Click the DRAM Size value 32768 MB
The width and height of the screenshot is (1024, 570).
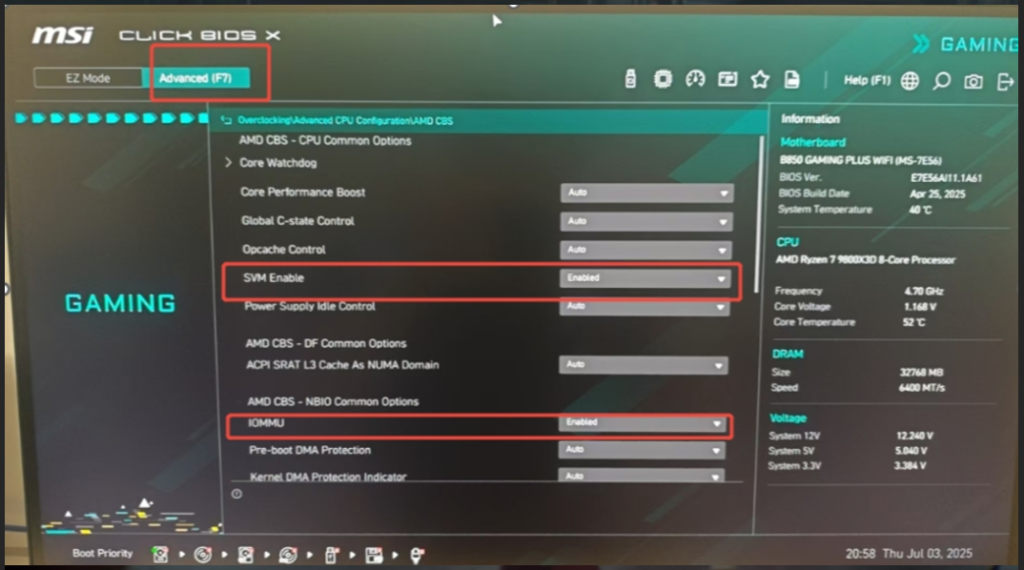click(x=921, y=372)
